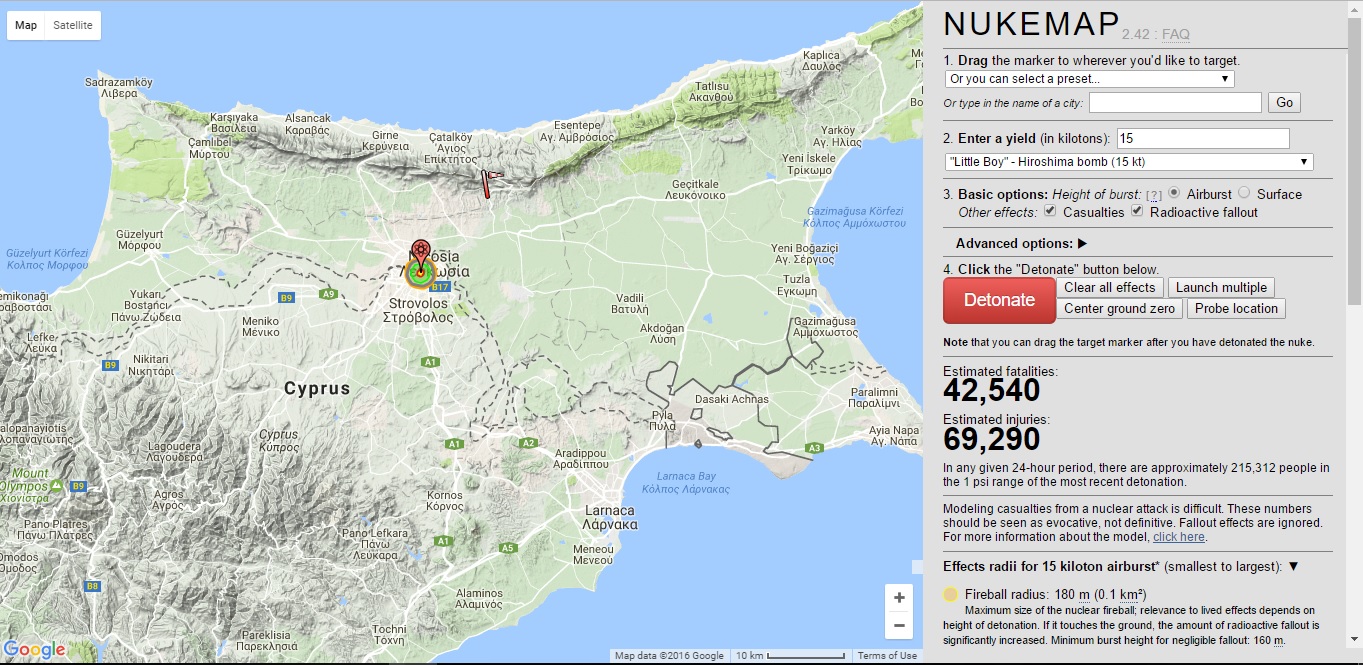
Task: Click the fireball radius 180 m value
Action: click(1070, 594)
